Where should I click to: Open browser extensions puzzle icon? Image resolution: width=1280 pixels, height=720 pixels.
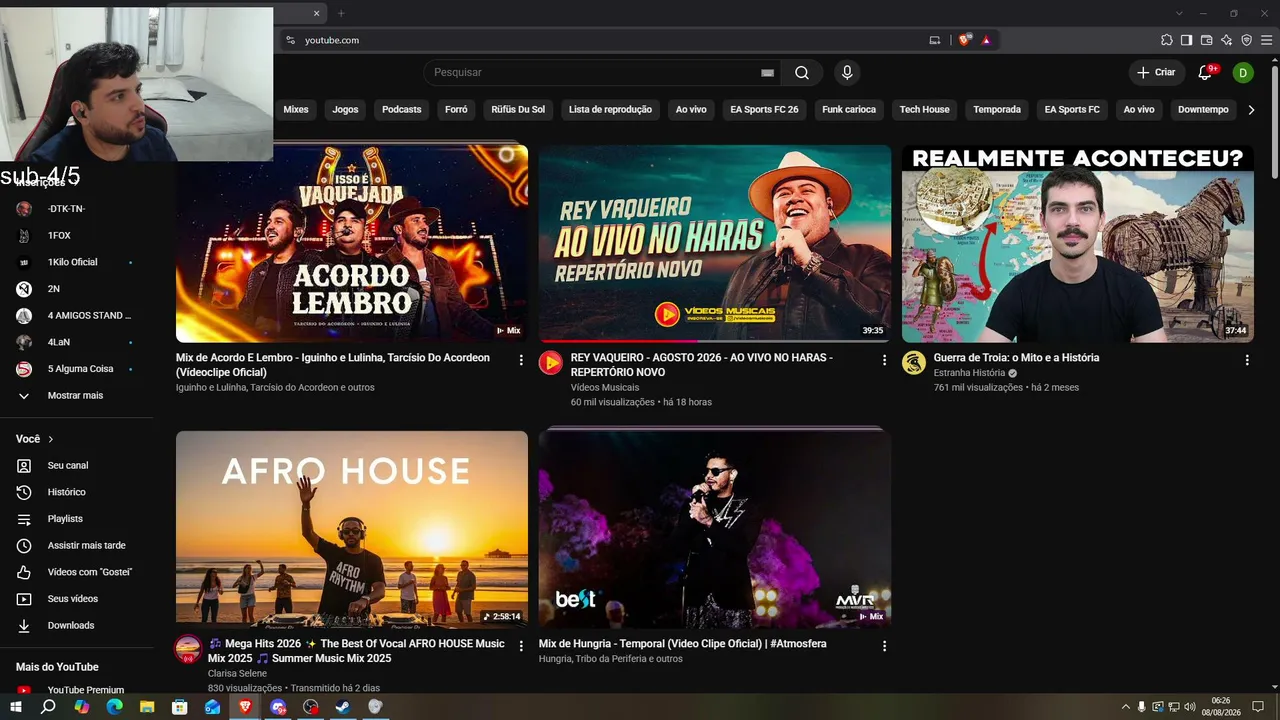1166,40
